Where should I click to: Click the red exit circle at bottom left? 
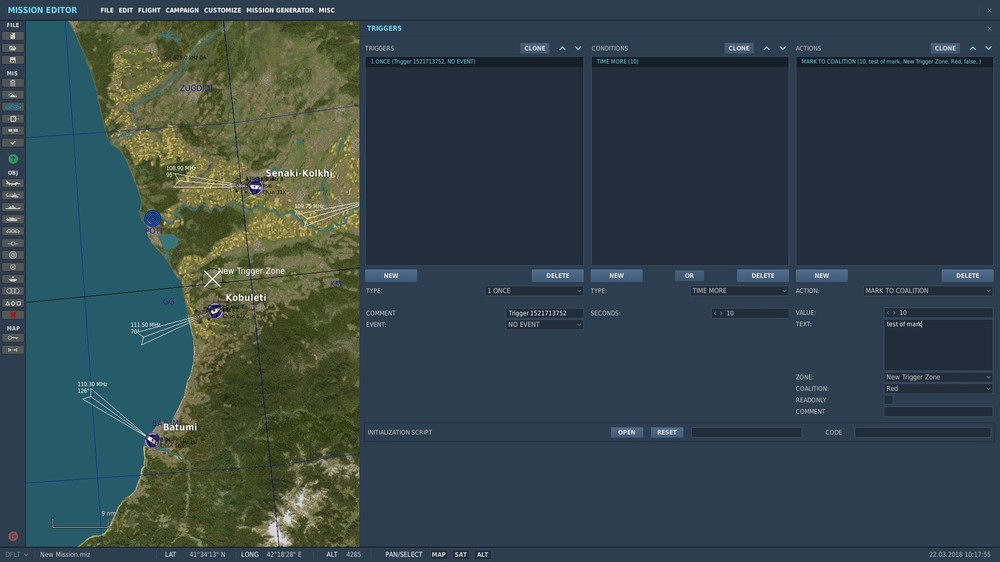pos(13,536)
